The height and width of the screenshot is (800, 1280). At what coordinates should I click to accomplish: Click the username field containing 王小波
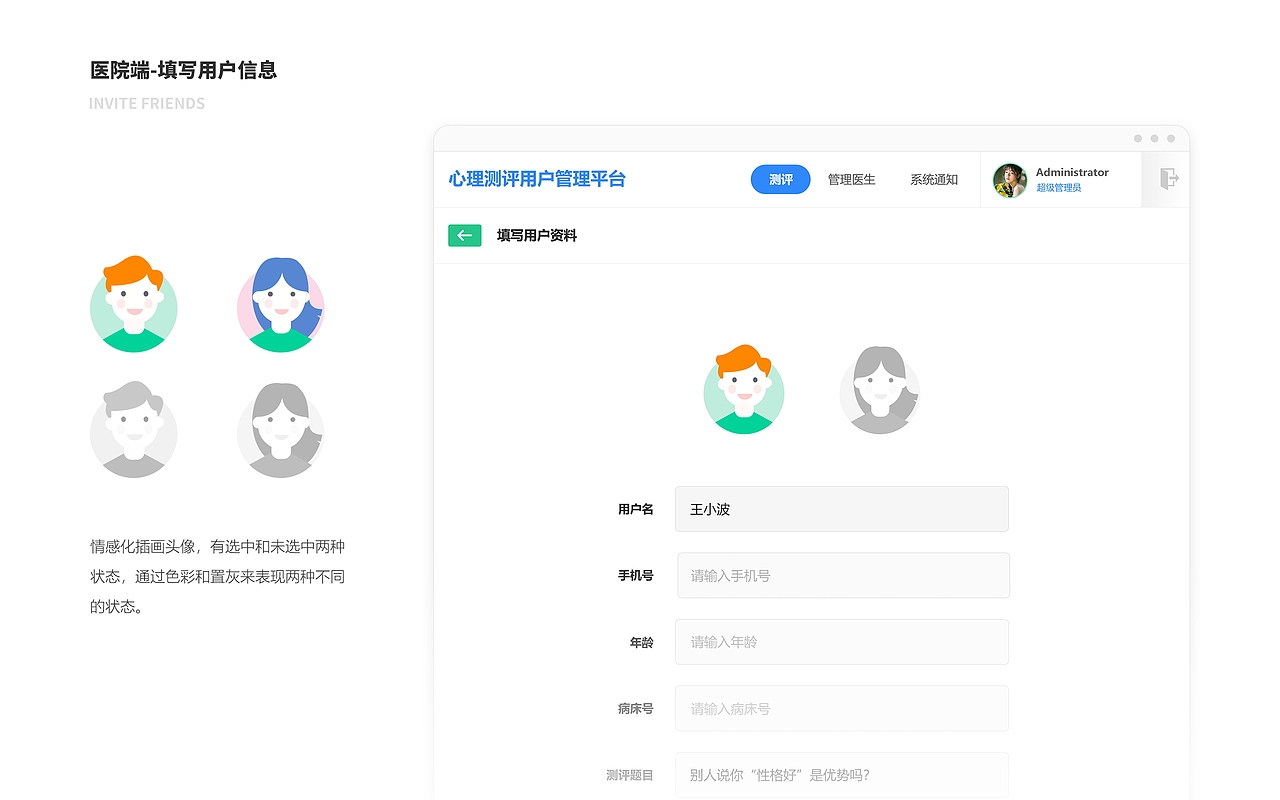click(842, 509)
